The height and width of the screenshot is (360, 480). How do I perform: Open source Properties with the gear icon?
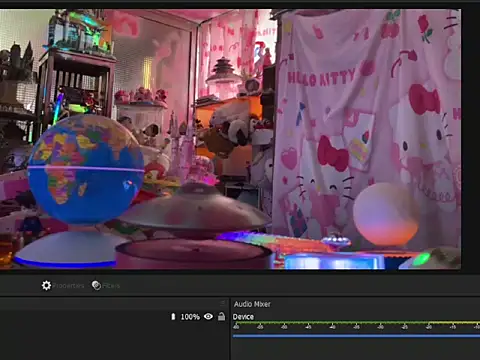click(63, 286)
